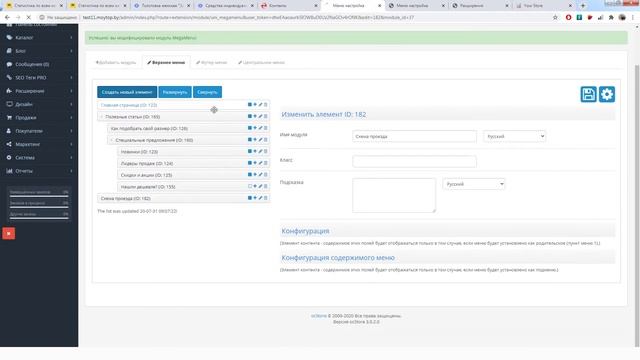Click 'Создать новый элемент' button

tap(127, 92)
